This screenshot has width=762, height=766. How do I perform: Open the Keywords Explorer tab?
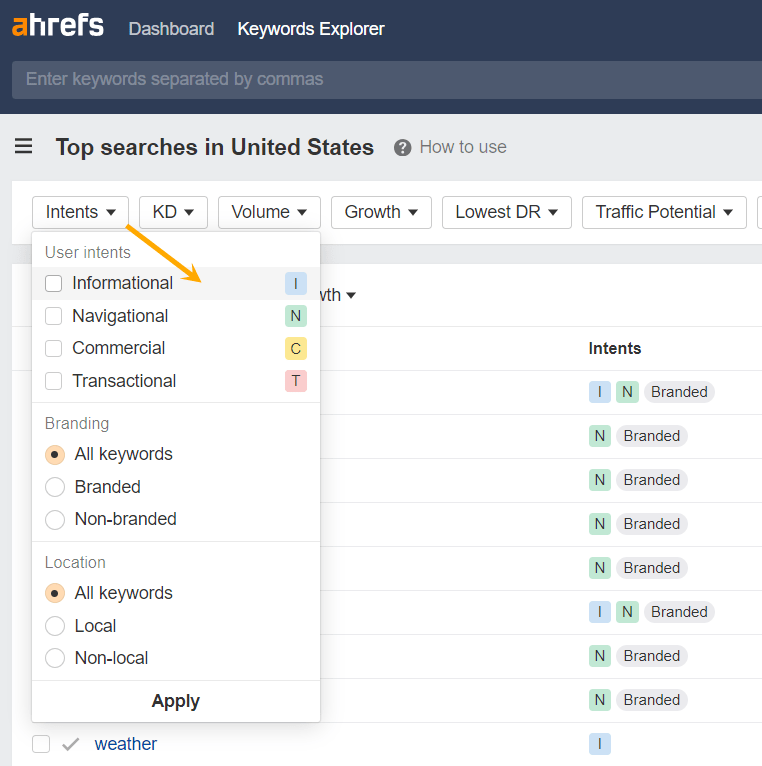[311, 29]
